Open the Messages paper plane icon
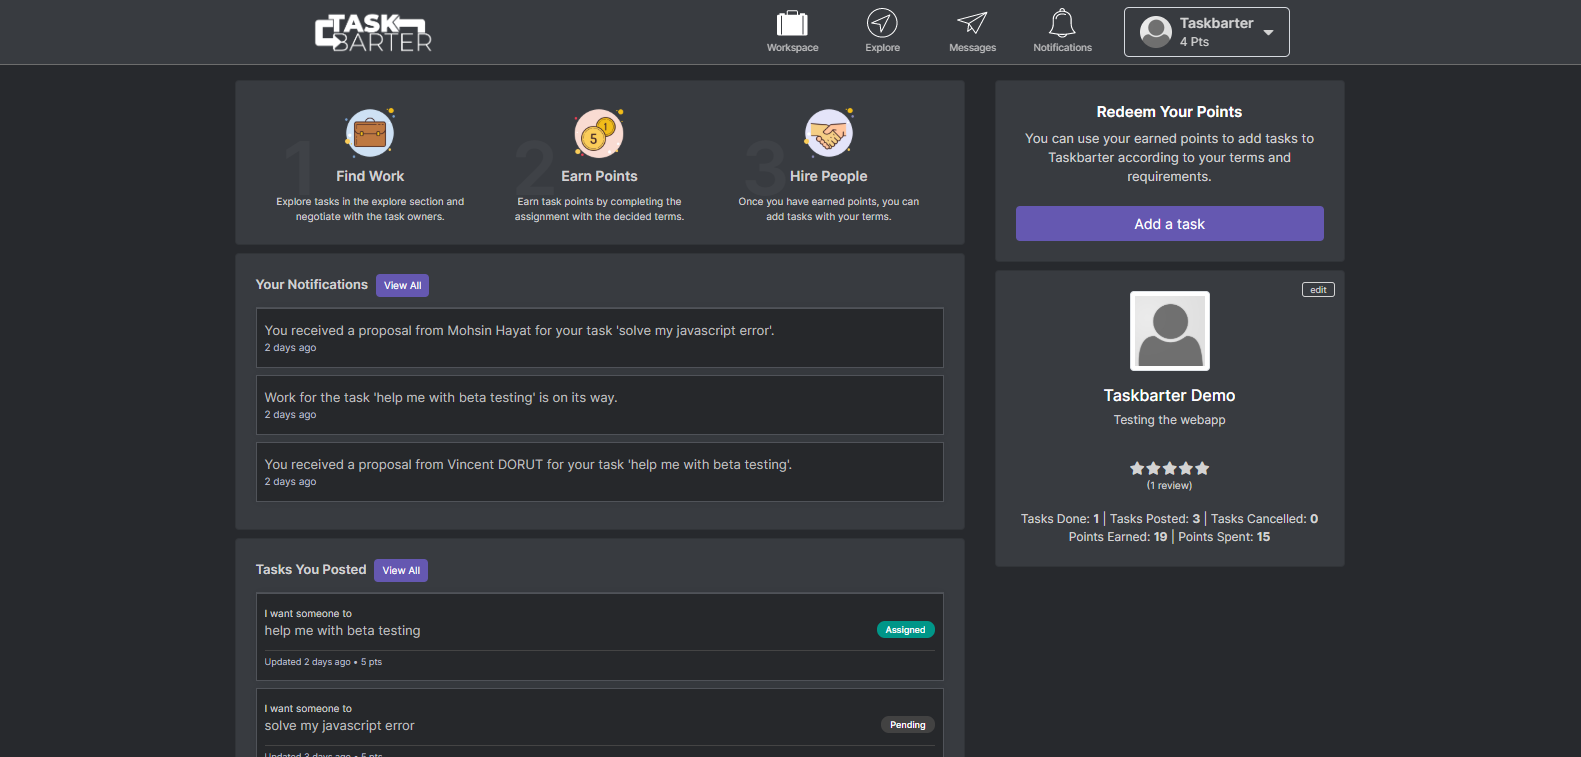1581x757 pixels. [972, 23]
